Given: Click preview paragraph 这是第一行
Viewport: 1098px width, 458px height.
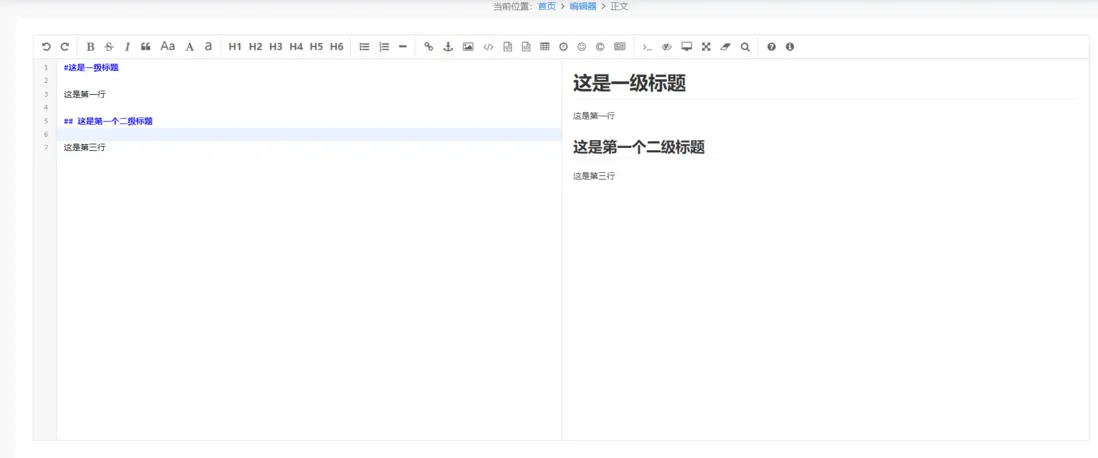Looking at the screenshot, I should pos(594,116).
